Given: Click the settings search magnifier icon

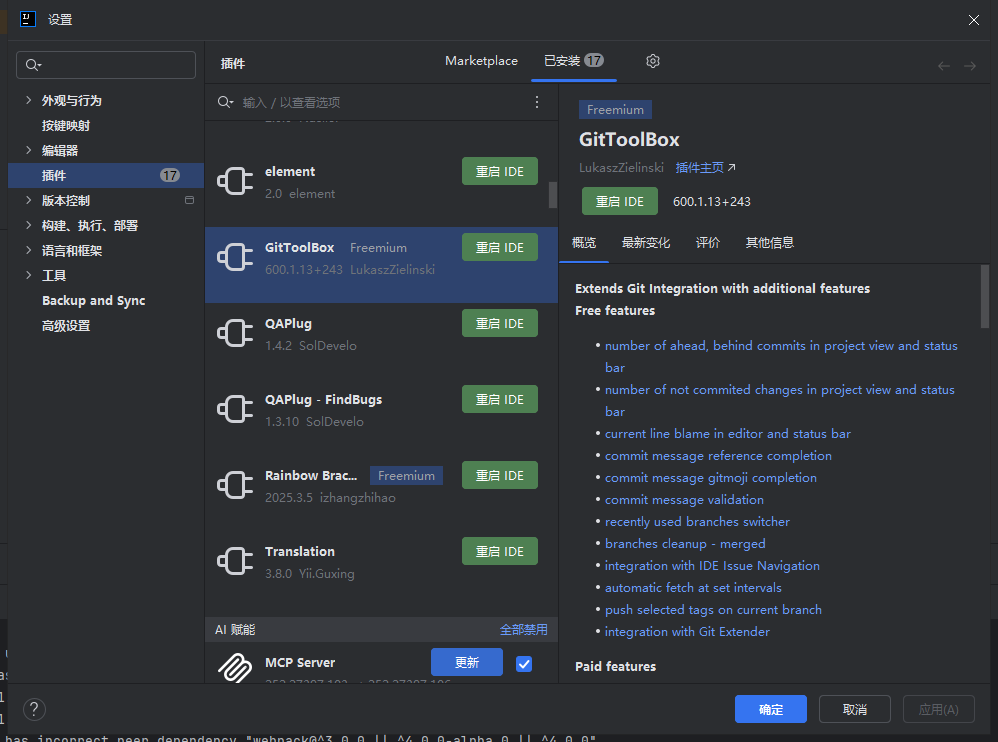Looking at the screenshot, I should (33, 64).
